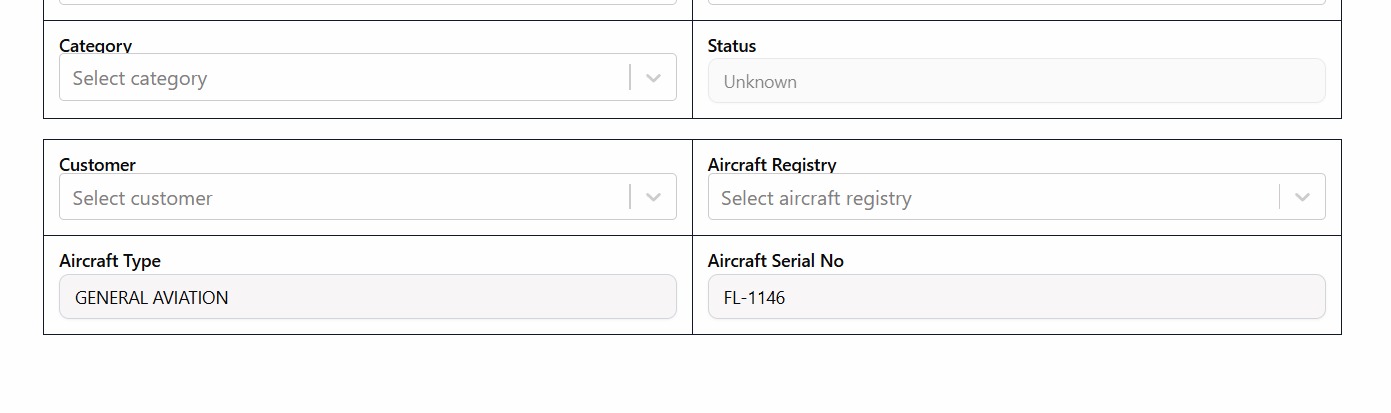Focus the Status field showing Unknown
The width and height of the screenshot is (1391, 413).
click(1016, 81)
